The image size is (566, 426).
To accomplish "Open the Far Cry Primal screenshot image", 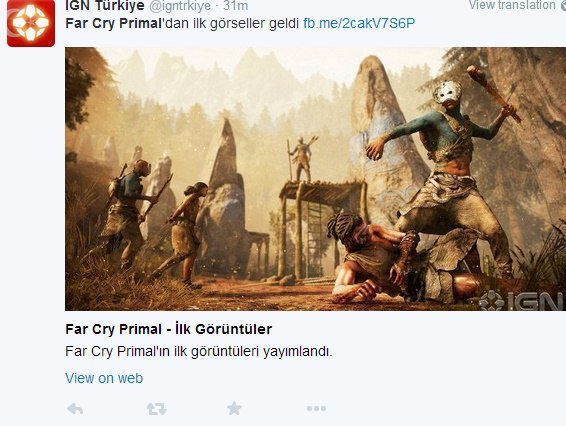I will [315, 179].
